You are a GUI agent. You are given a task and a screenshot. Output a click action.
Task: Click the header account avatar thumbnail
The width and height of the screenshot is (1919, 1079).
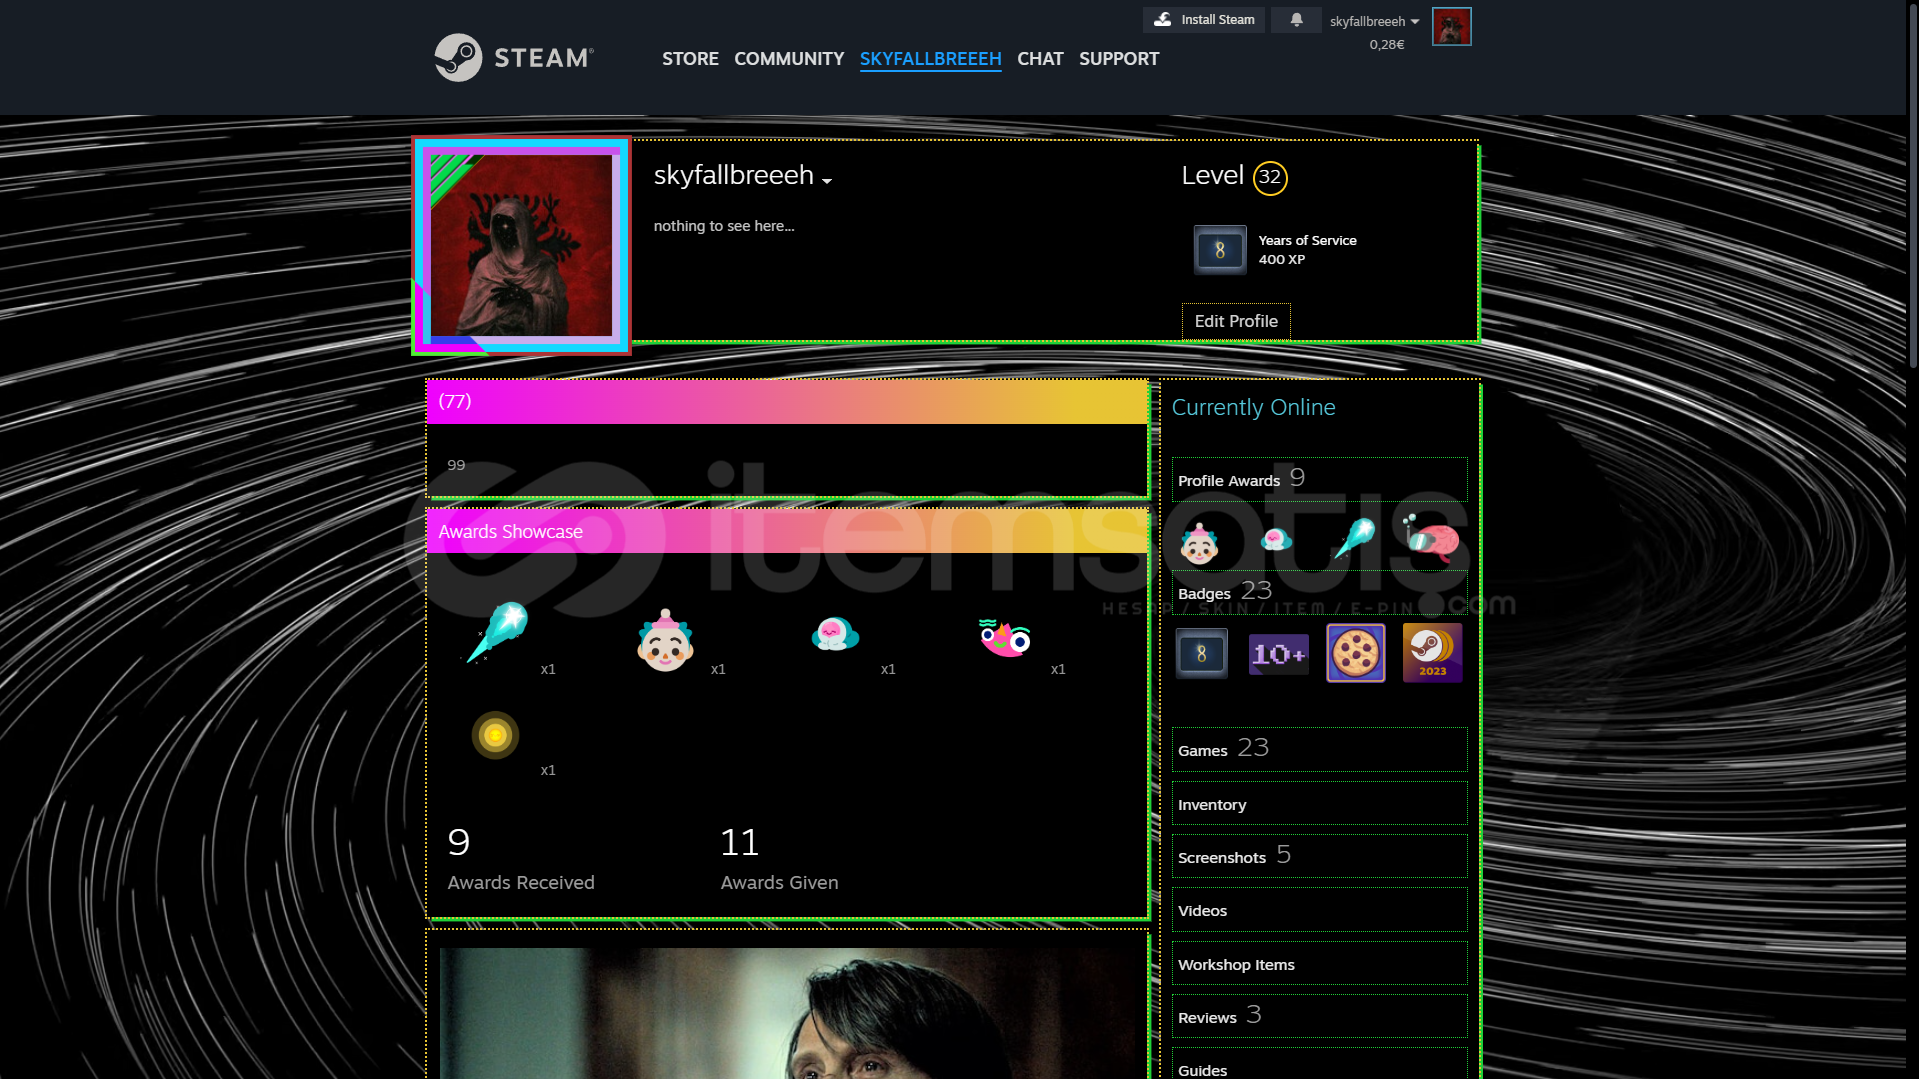[1451, 27]
